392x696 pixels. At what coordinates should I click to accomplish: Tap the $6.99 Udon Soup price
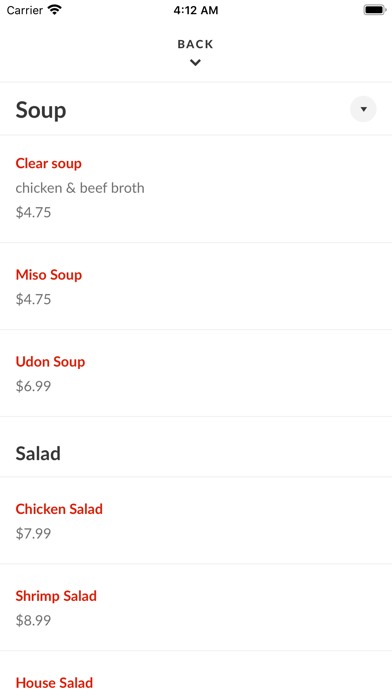coord(33,386)
